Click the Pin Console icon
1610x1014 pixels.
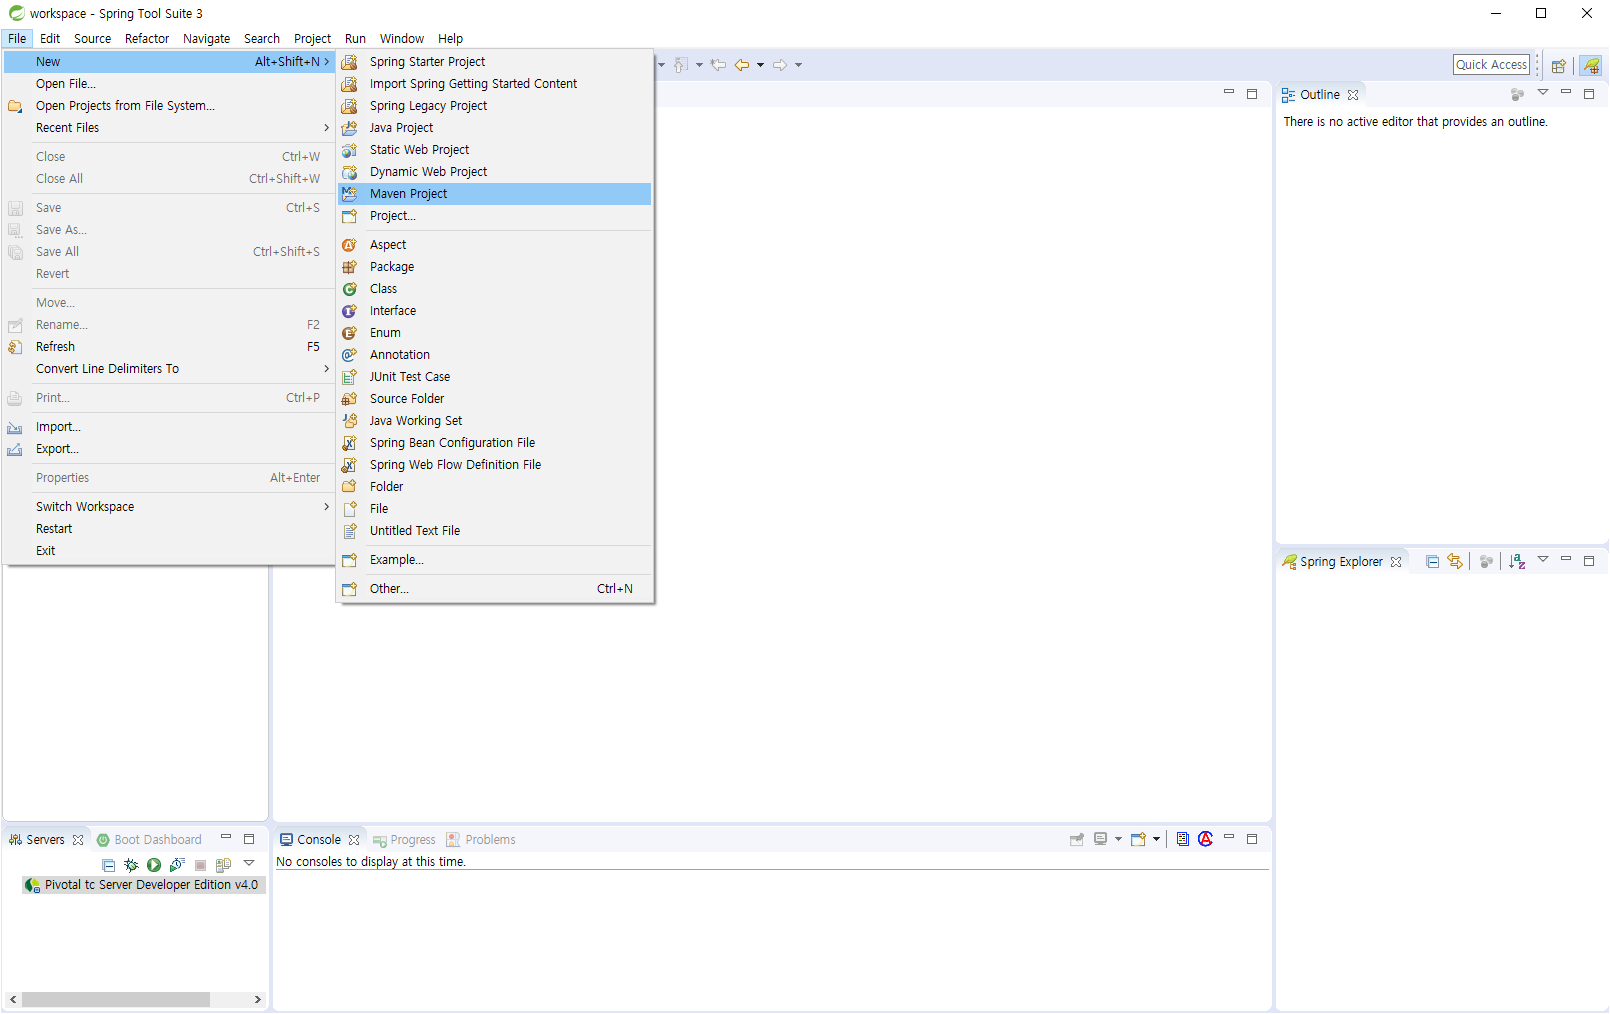point(1076,840)
